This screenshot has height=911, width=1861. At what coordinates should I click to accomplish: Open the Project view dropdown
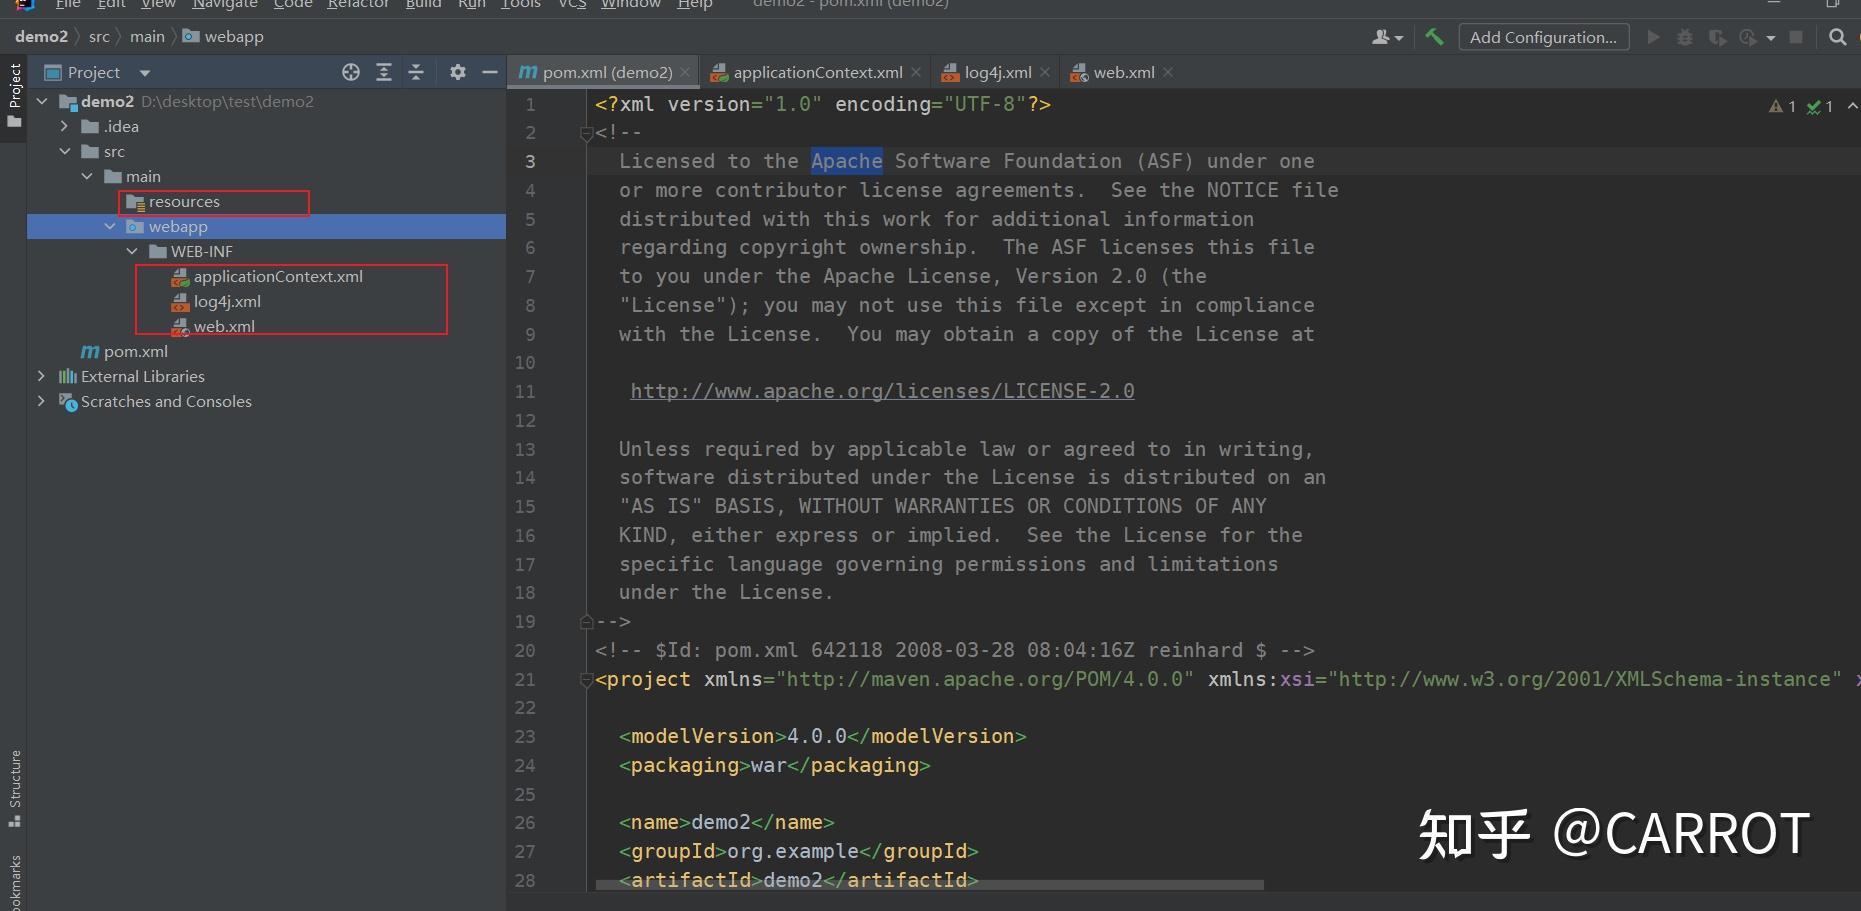click(x=144, y=73)
